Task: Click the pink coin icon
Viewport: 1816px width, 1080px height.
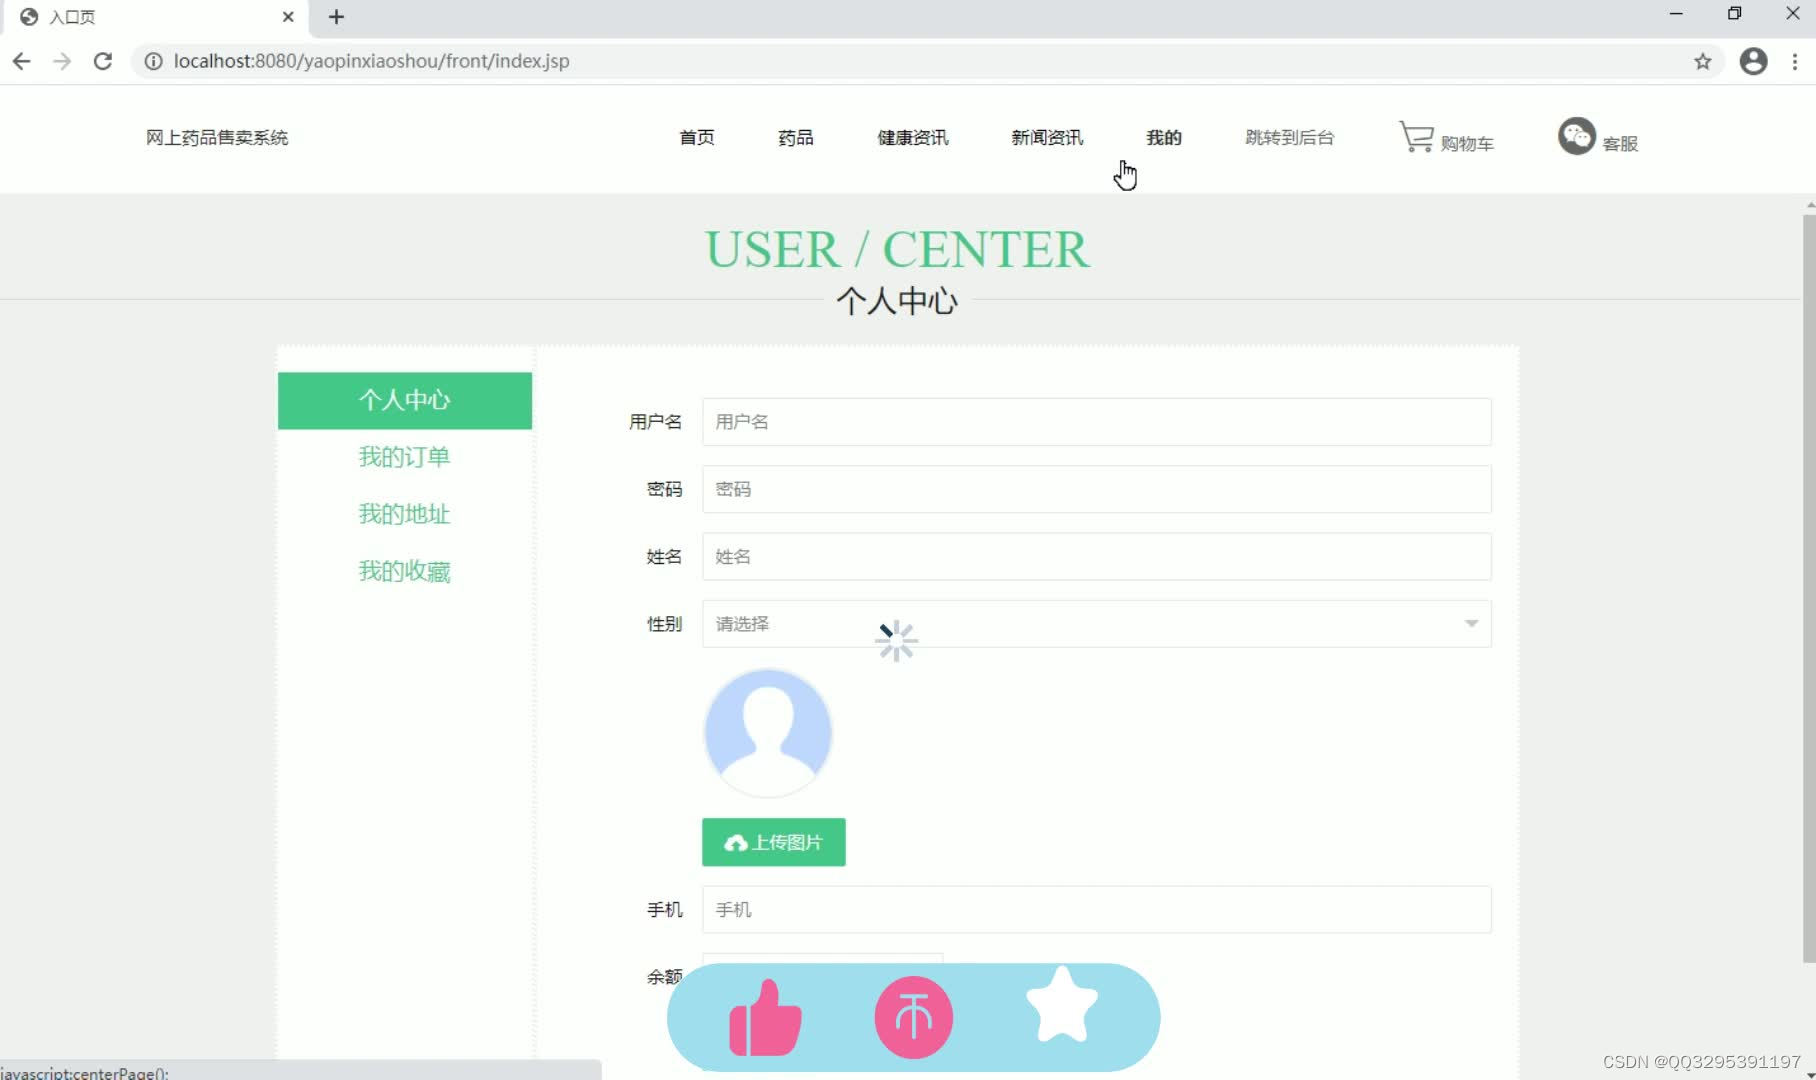Action: coord(913,1018)
